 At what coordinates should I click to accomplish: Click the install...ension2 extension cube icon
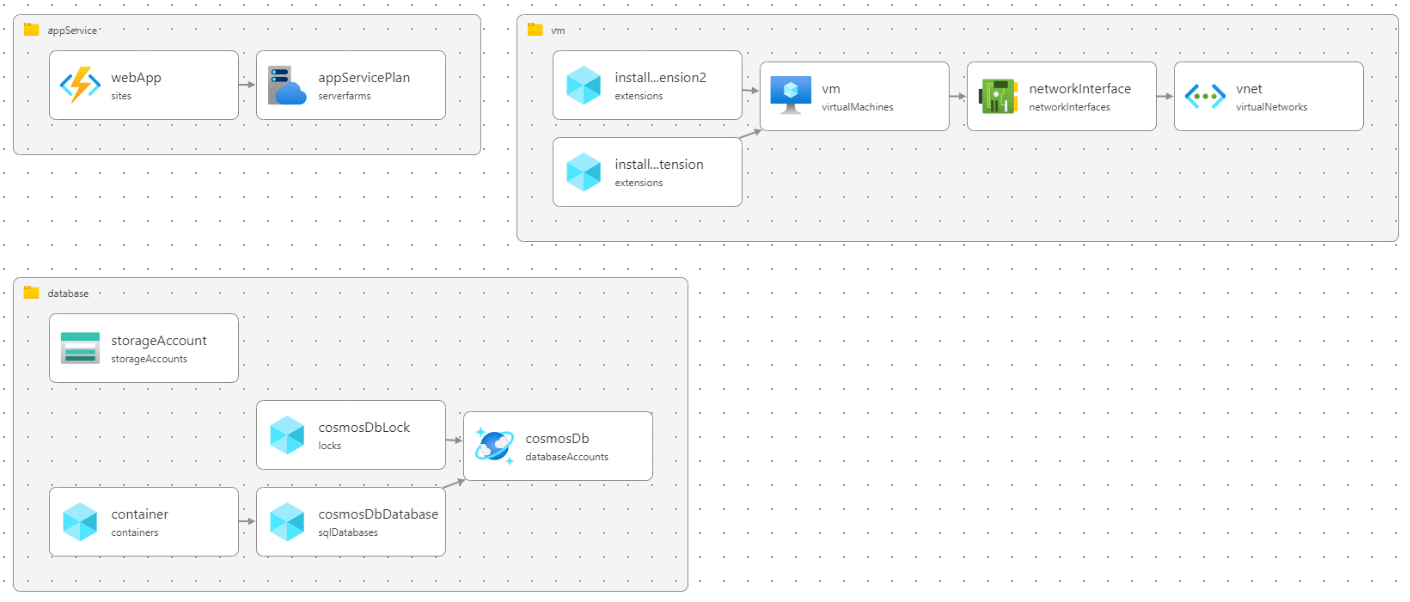[x=583, y=85]
